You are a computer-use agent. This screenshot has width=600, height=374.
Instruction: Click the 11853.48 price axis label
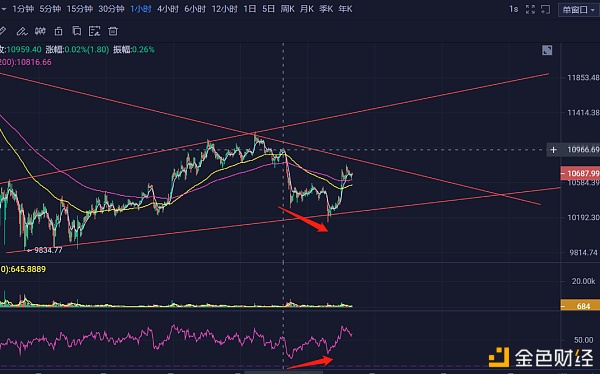pos(583,78)
